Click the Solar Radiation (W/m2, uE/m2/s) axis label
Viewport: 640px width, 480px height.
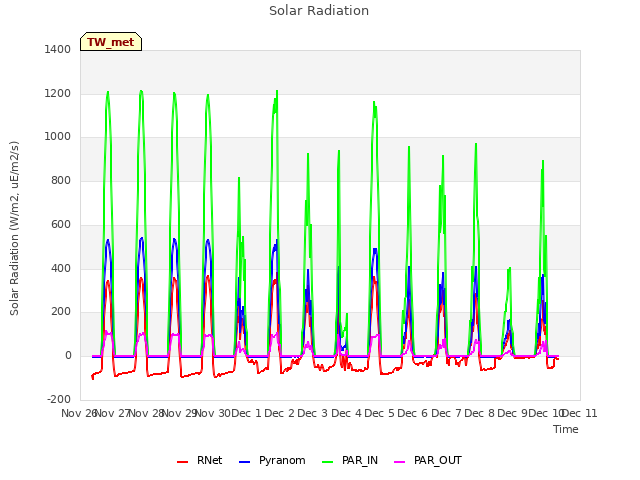pos(14,228)
